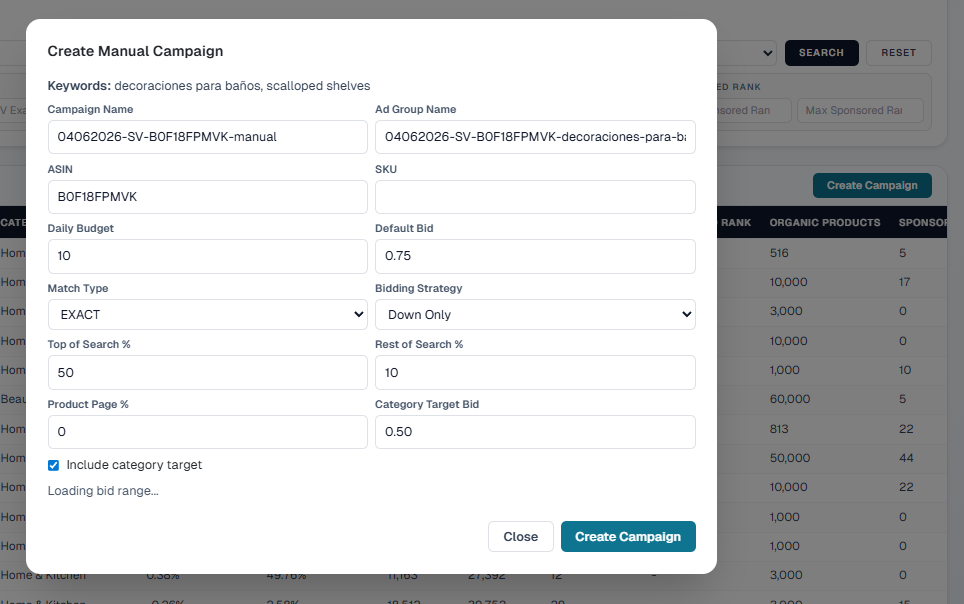Select the Rest of Search % field
The image size is (964, 604).
coord(535,373)
